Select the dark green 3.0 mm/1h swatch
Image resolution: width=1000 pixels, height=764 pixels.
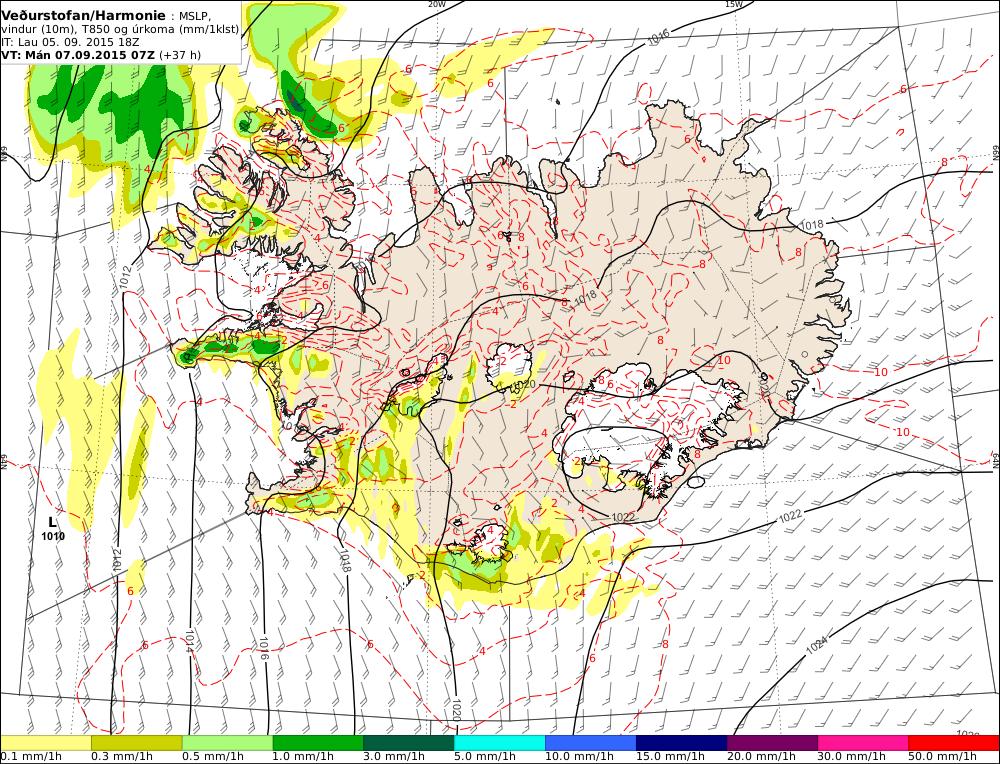pos(409,743)
